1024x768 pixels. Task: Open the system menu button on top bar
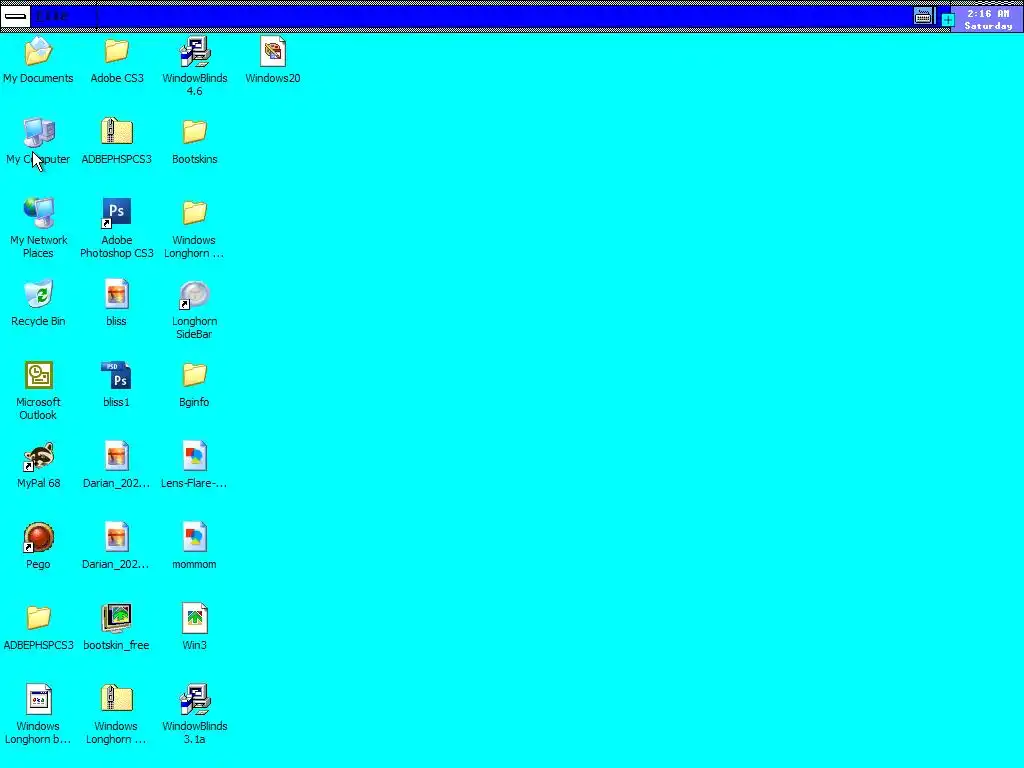[x=15, y=16]
